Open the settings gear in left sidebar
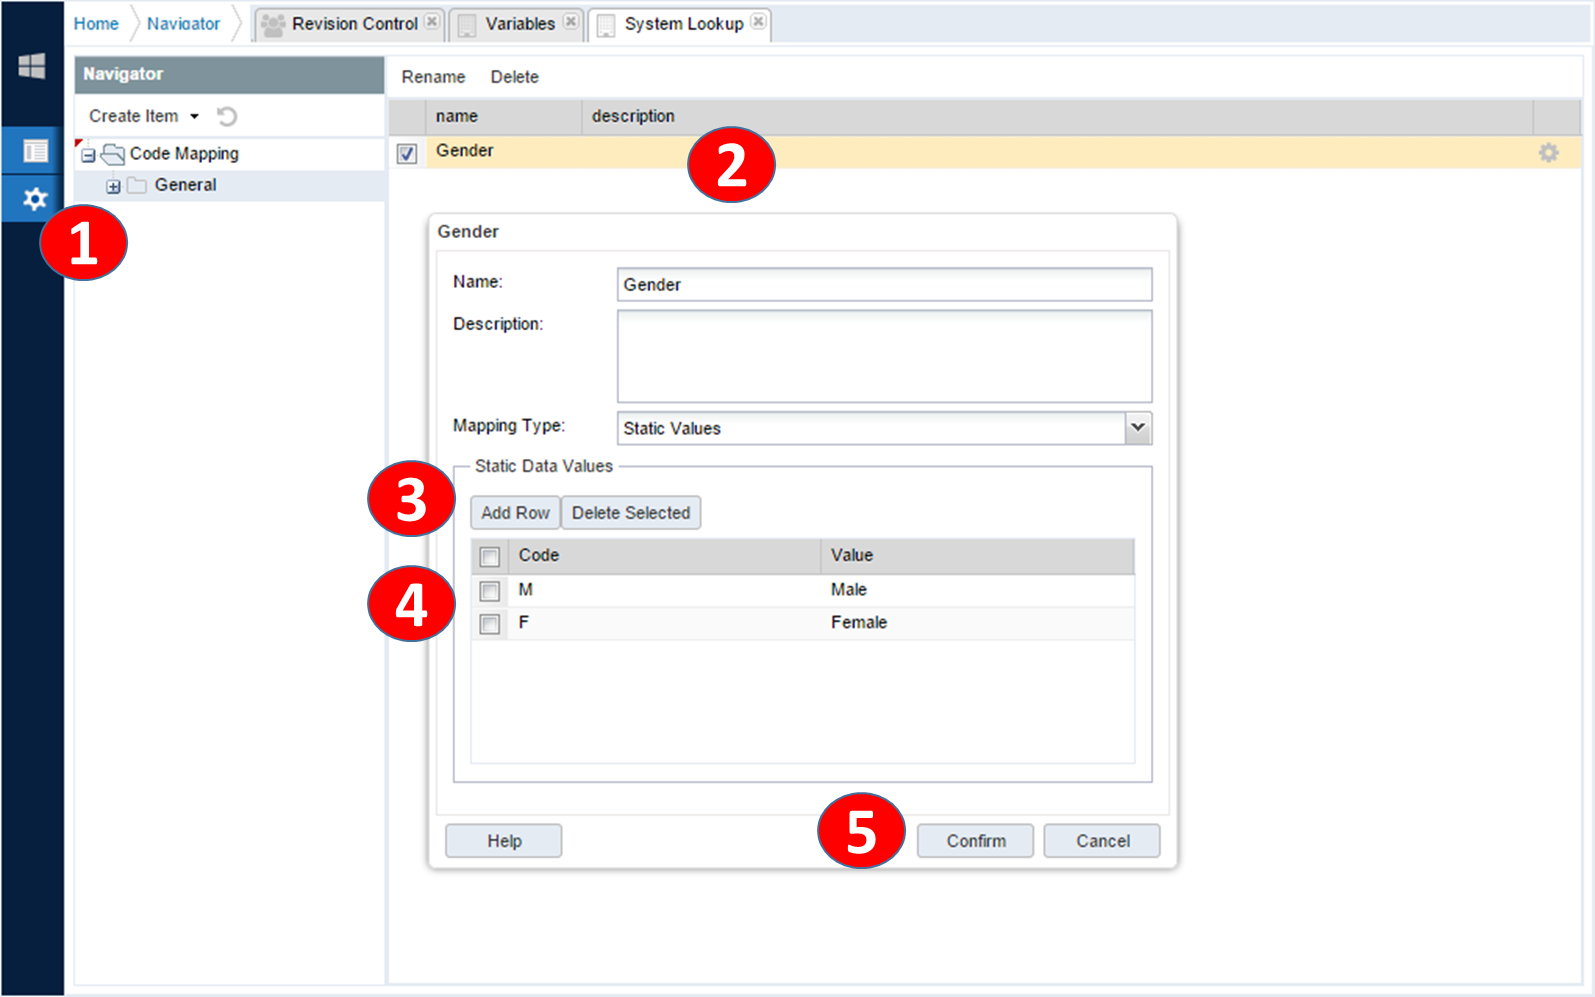Viewport: 1595px width, 997px height. coord(34,198)
